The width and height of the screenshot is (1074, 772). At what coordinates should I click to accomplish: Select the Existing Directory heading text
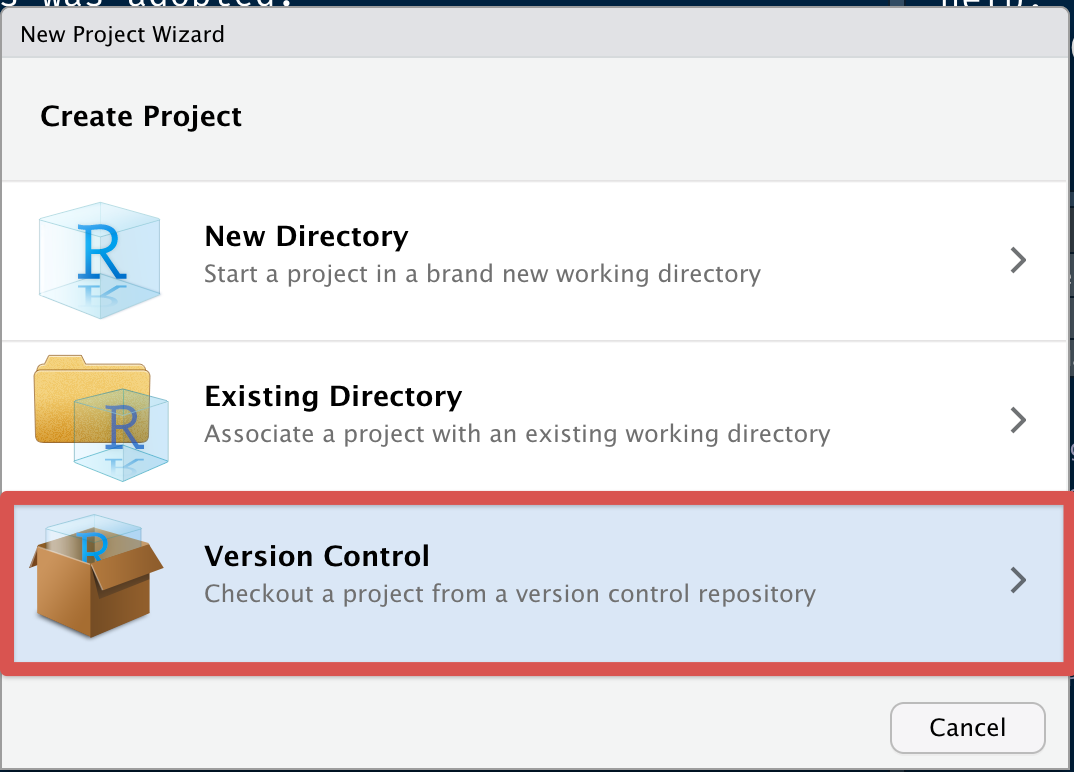(x=333, y=397)
